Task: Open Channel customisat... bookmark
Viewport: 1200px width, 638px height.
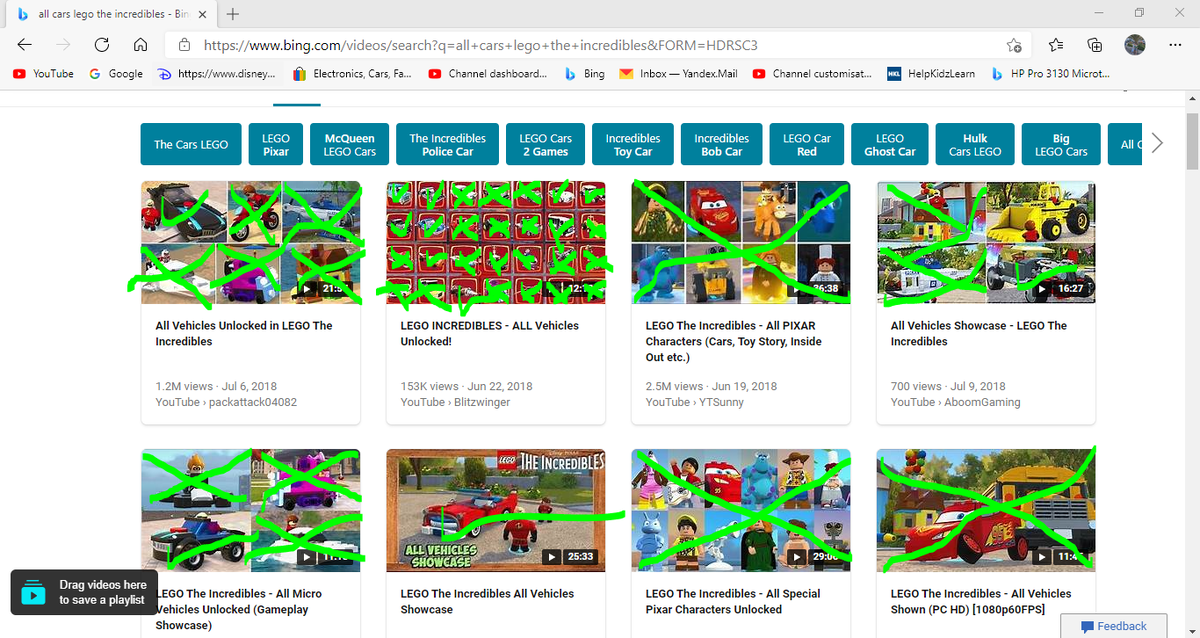Action: [811, 73]
